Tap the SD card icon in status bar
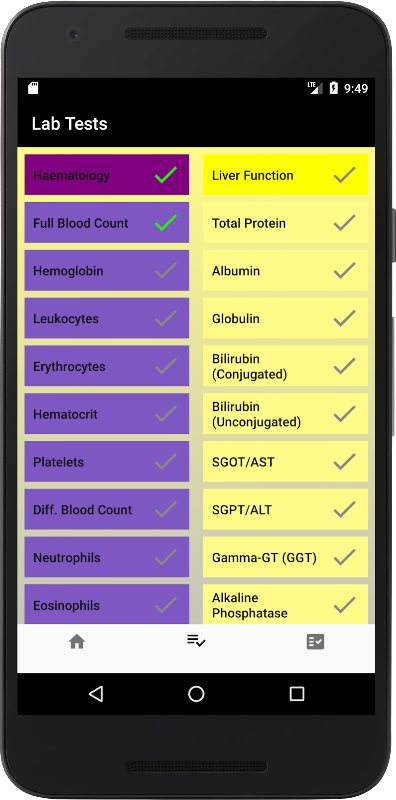The image size is (396, 800). (33, 88)
